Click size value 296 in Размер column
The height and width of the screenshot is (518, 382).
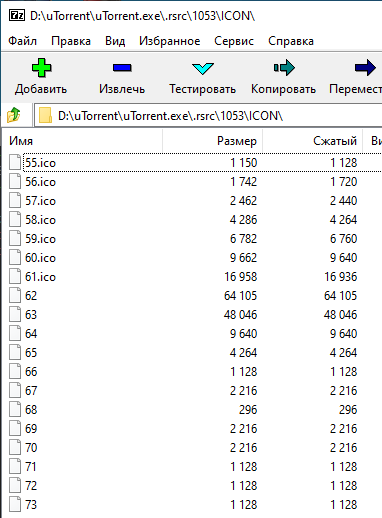pos(248,410)
